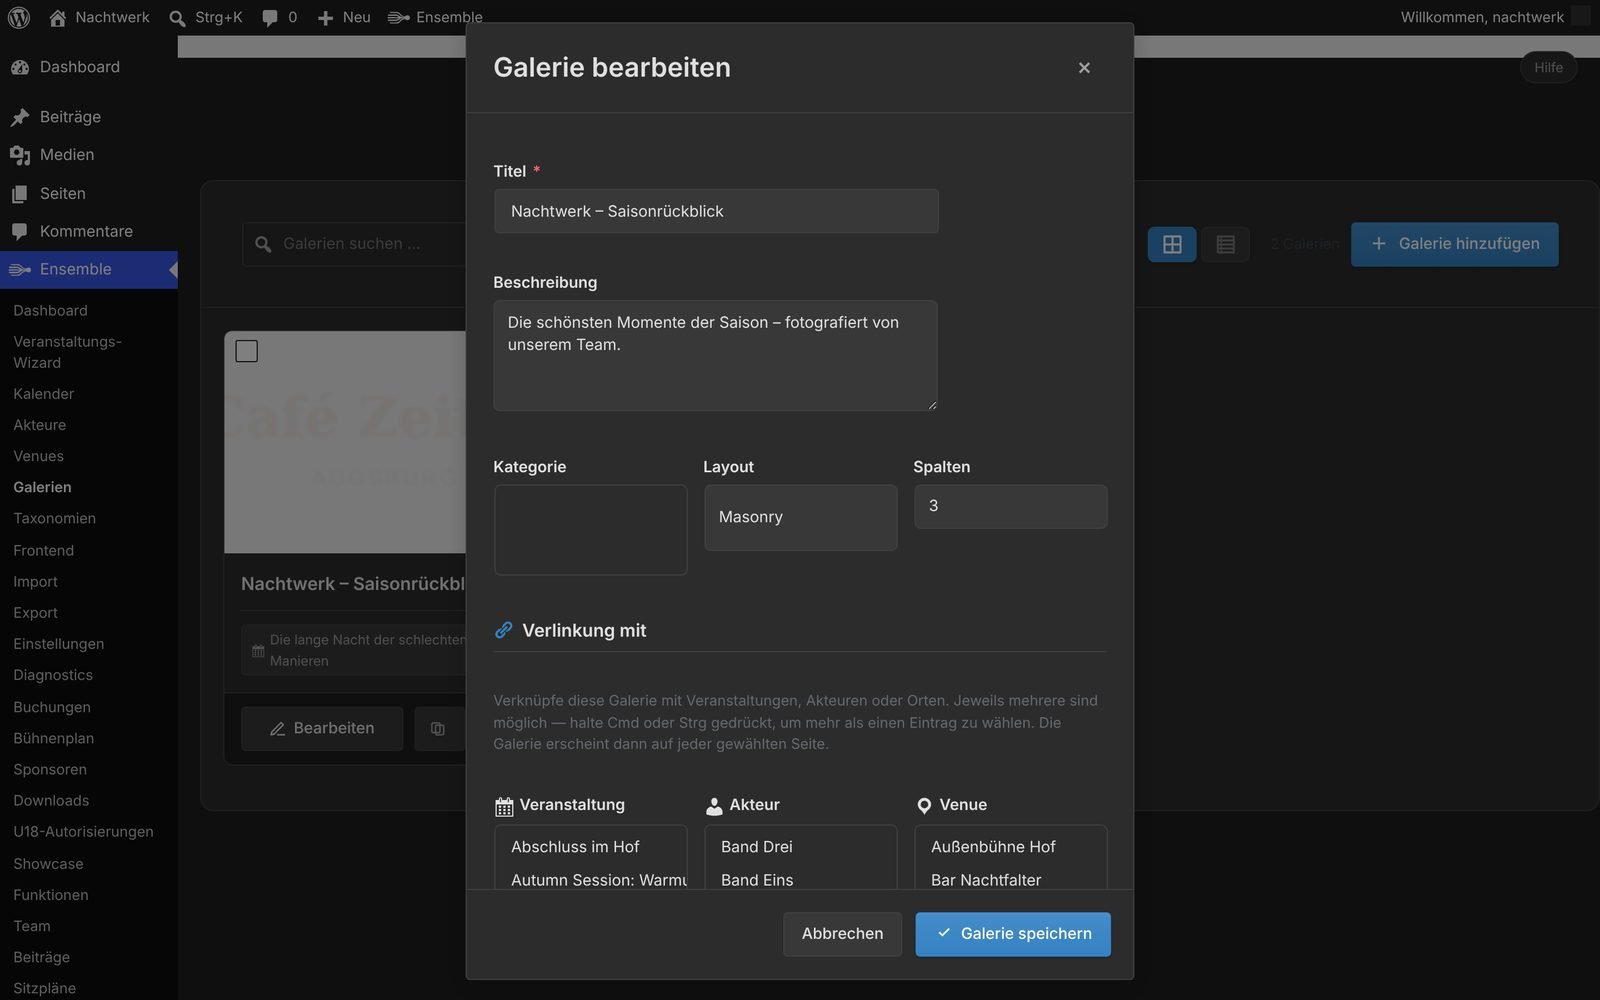Open the Nachtwerk site home link
This screenshot has width=1600, height=1000.
coord(99,17)
